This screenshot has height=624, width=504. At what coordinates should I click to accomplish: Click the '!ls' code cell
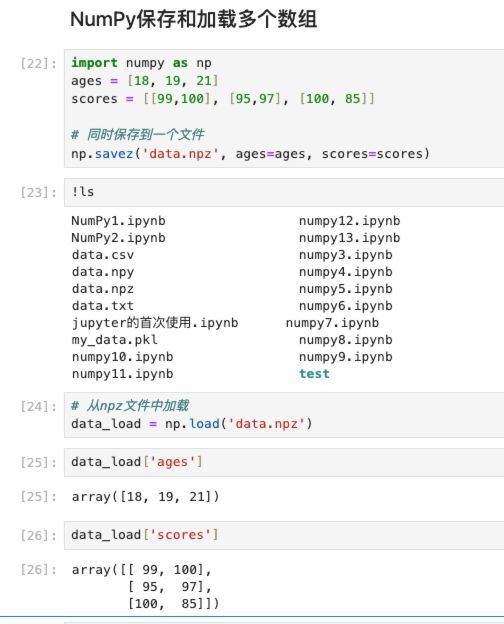tap(284, 192)
